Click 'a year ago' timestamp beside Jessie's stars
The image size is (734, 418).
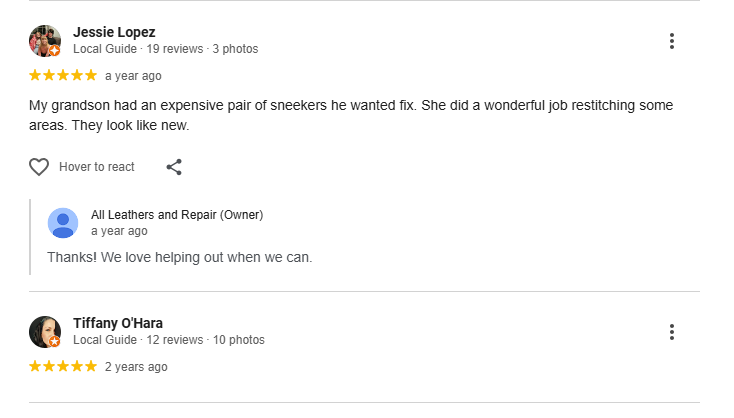click(x=133, y=76)
